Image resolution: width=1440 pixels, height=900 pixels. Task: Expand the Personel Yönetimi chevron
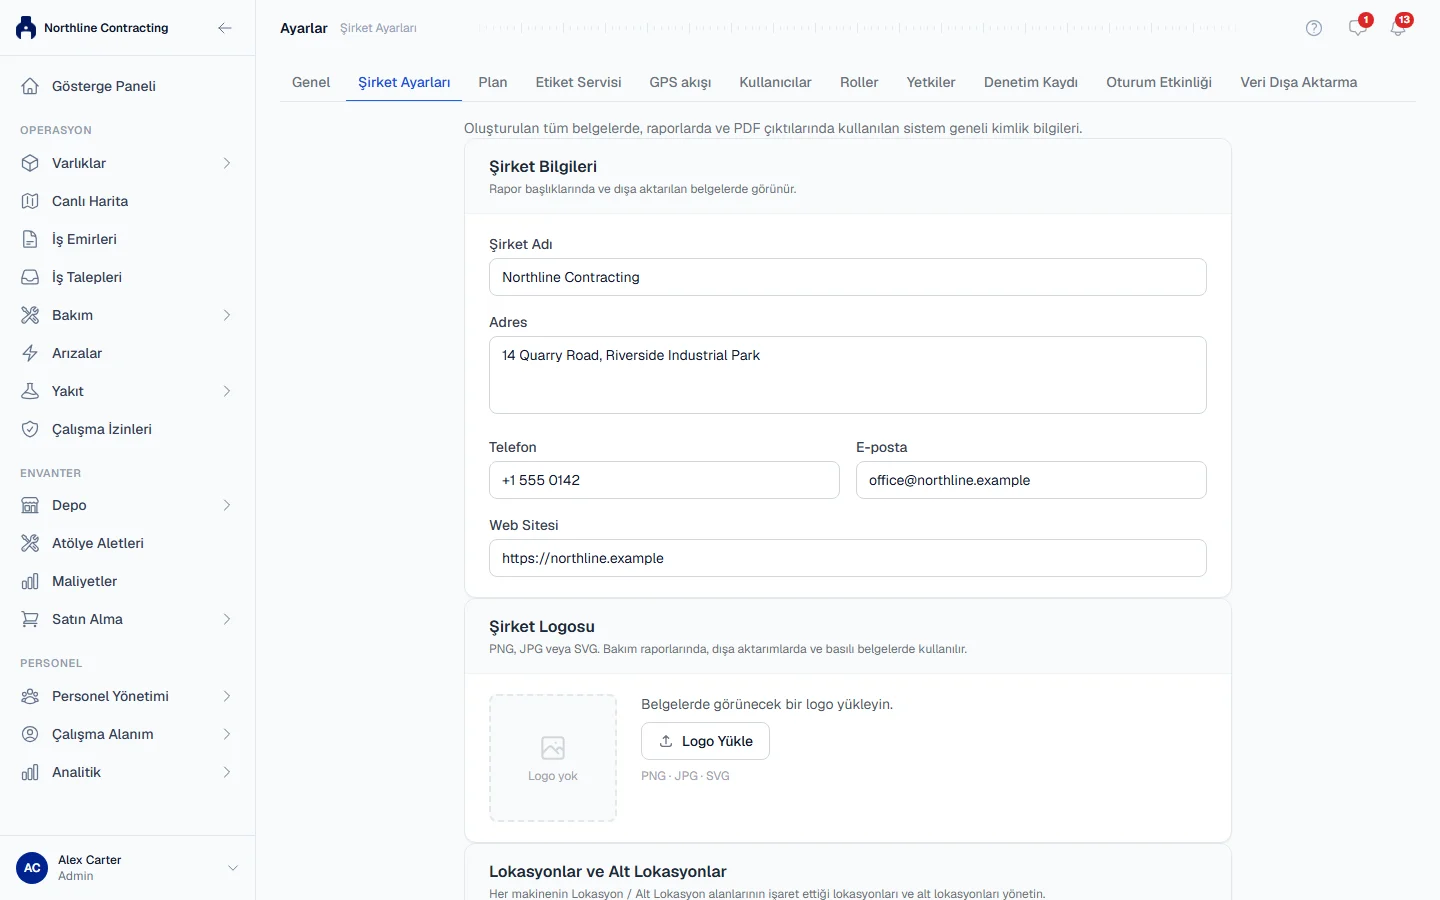pyautogui.click(x=227, y=696)
